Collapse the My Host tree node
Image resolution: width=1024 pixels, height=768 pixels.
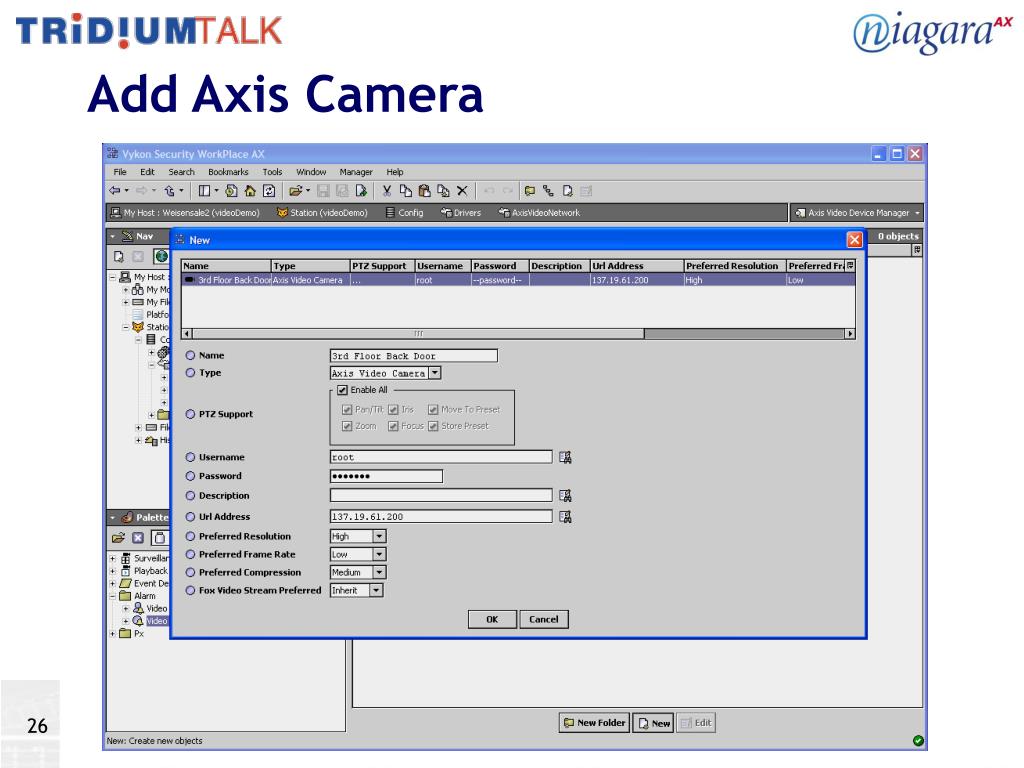pos(112,277)
